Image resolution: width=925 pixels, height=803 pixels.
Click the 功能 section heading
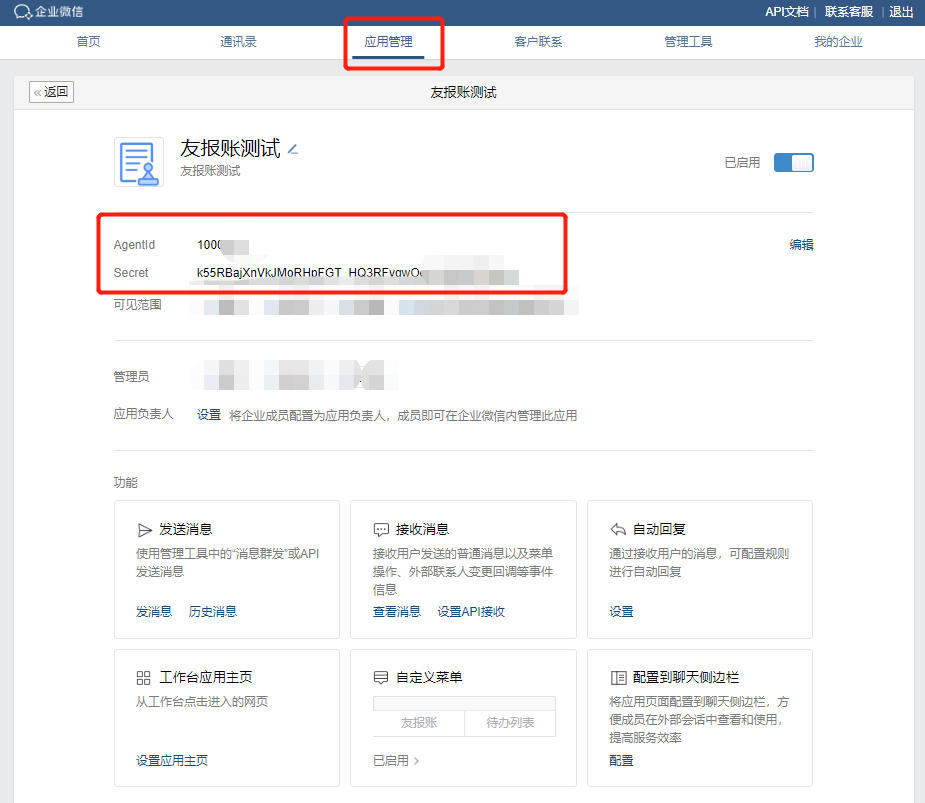click(x=126, y=483)
